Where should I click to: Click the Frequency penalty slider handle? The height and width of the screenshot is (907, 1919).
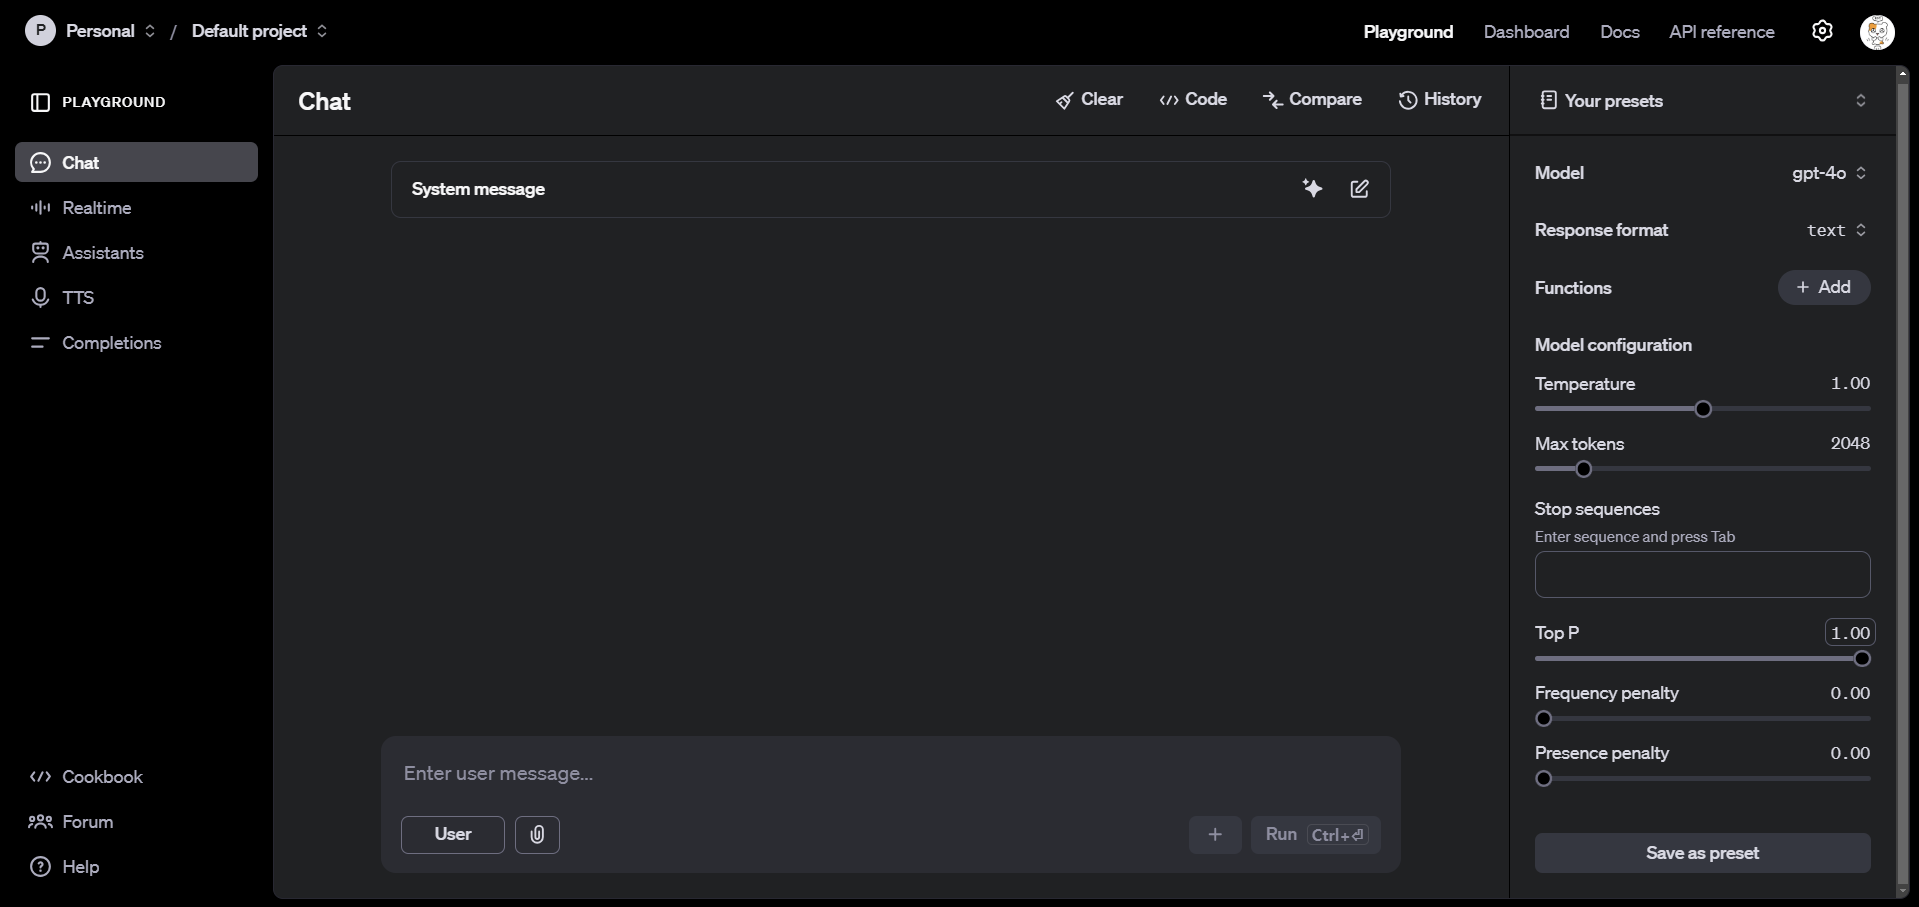[x=1543, y=718]
